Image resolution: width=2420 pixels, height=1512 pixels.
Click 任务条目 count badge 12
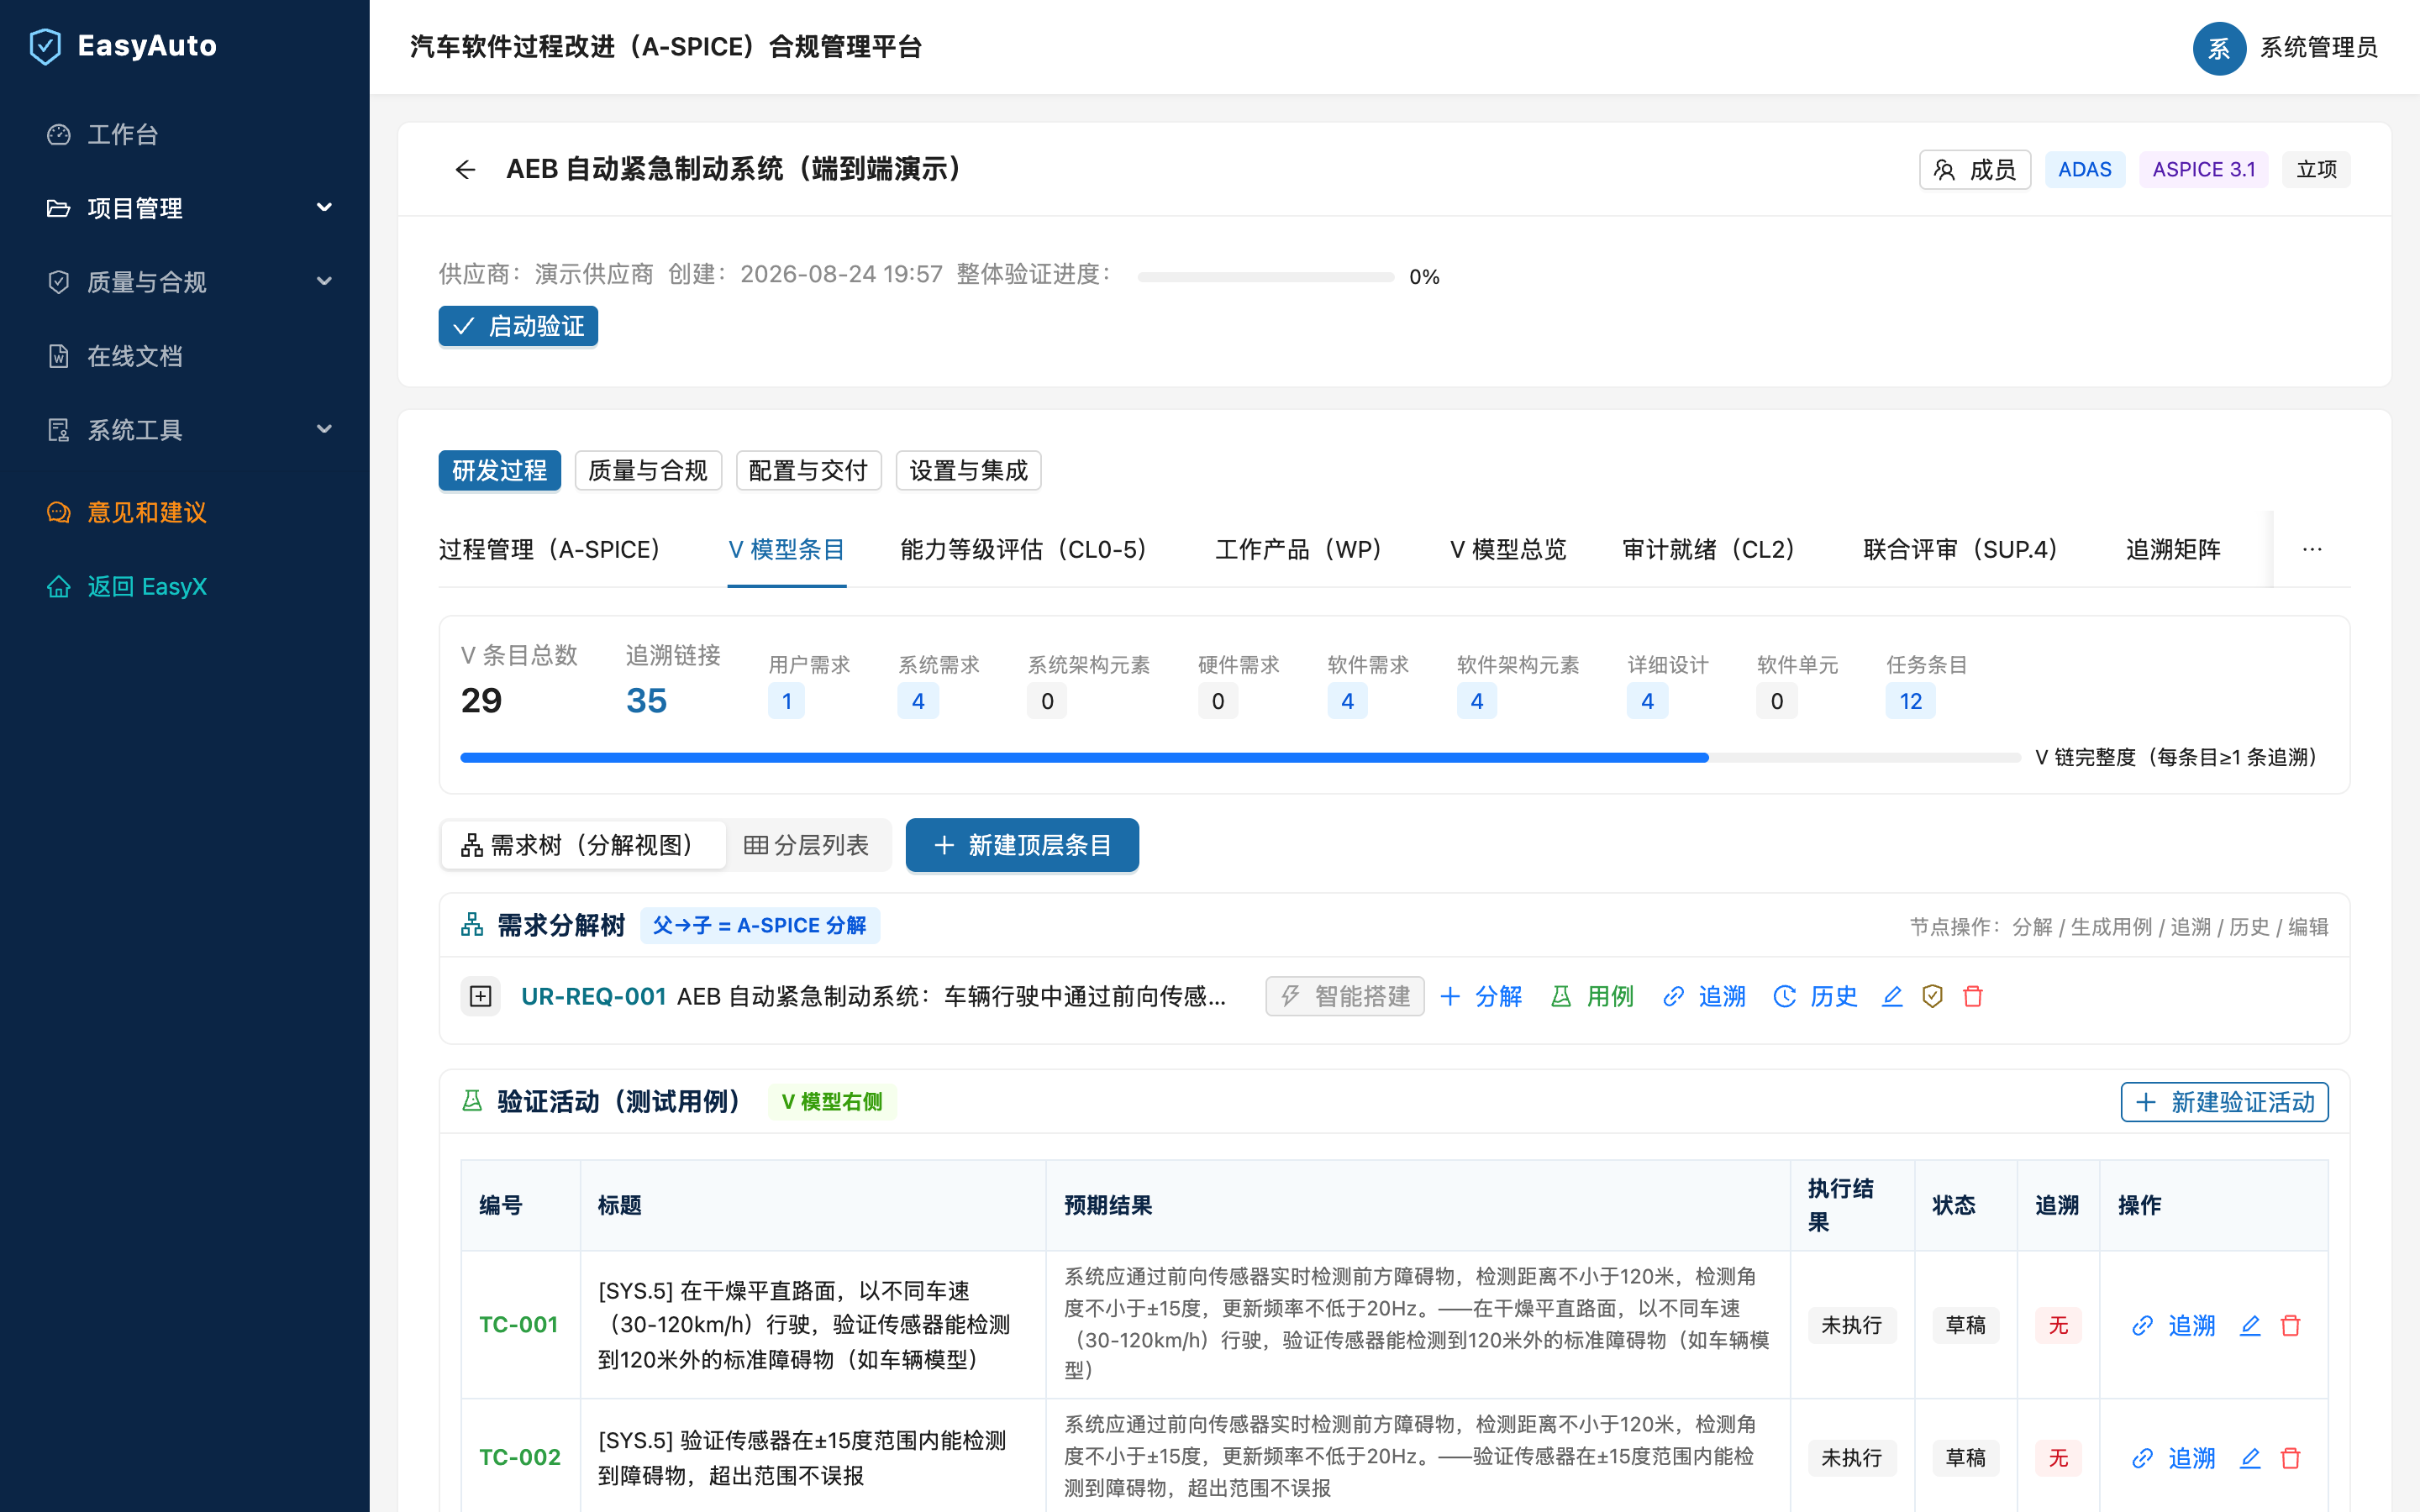point(1910,702)
